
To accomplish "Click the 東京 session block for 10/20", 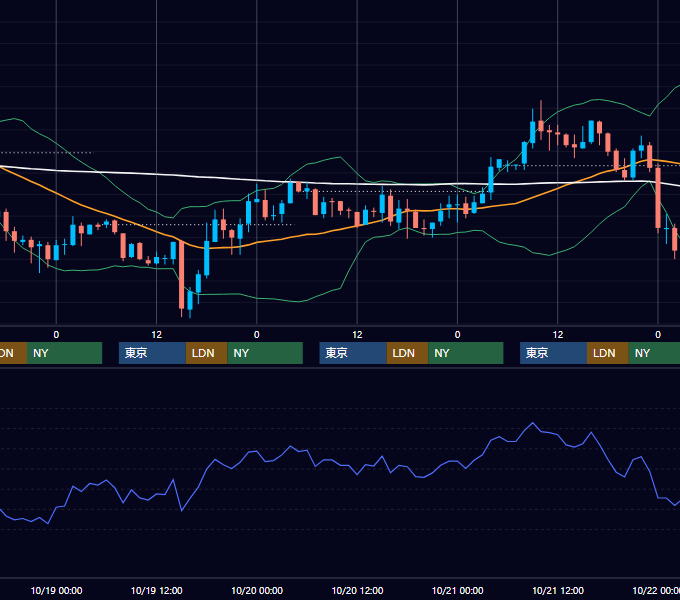I will pyautogui.click(x=353, y=353).
